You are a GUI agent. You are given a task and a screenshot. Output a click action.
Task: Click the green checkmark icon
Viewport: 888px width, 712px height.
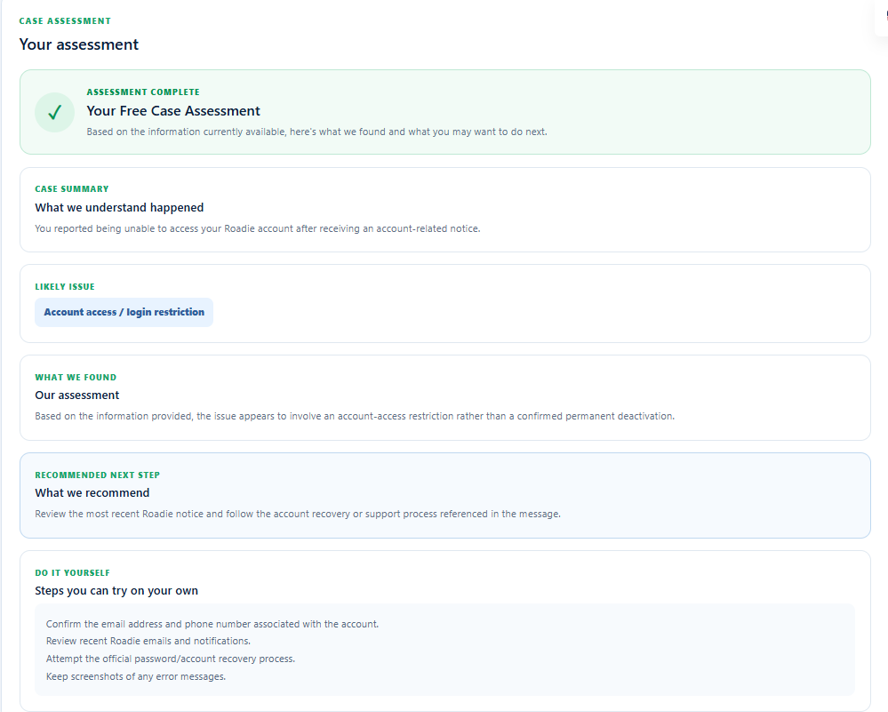click(x=54, y=112)
